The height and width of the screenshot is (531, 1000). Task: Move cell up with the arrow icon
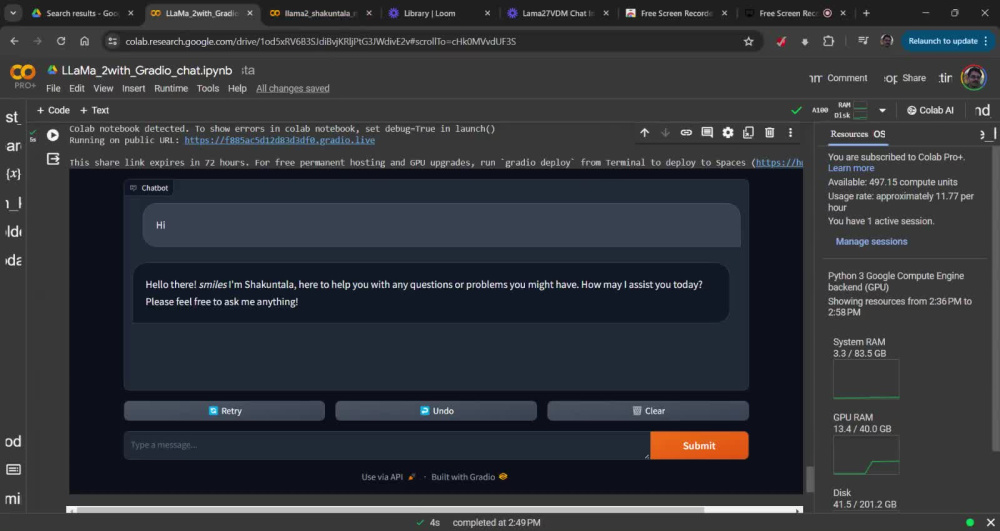tap(645, 133)
